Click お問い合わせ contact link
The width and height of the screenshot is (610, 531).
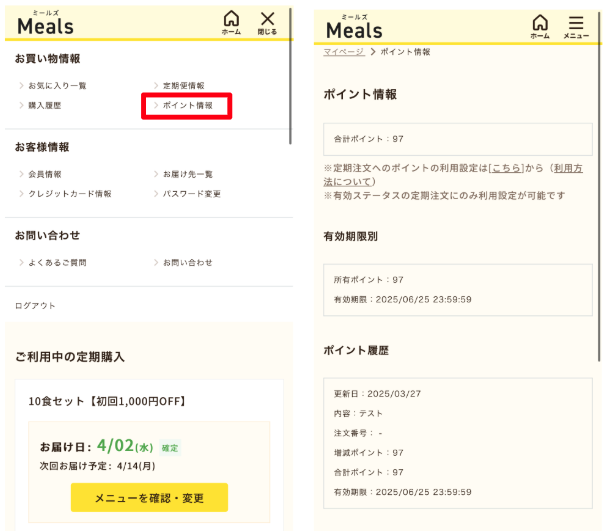(x=188, y=262)
